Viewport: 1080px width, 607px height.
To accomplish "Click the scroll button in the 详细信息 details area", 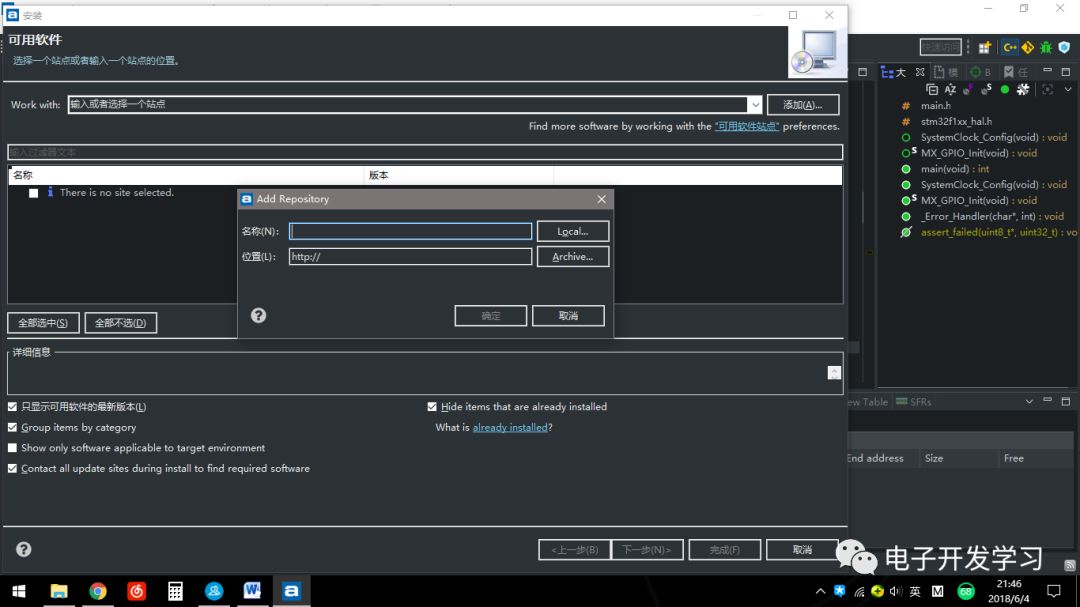I will (x=834, y=373).
